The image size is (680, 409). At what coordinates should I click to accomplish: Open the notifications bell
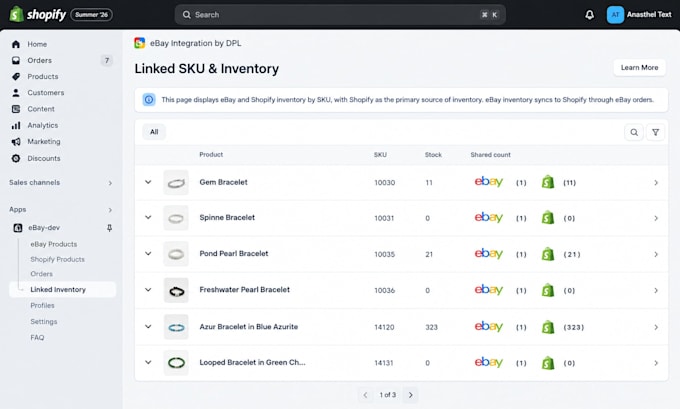coord(589,15)
